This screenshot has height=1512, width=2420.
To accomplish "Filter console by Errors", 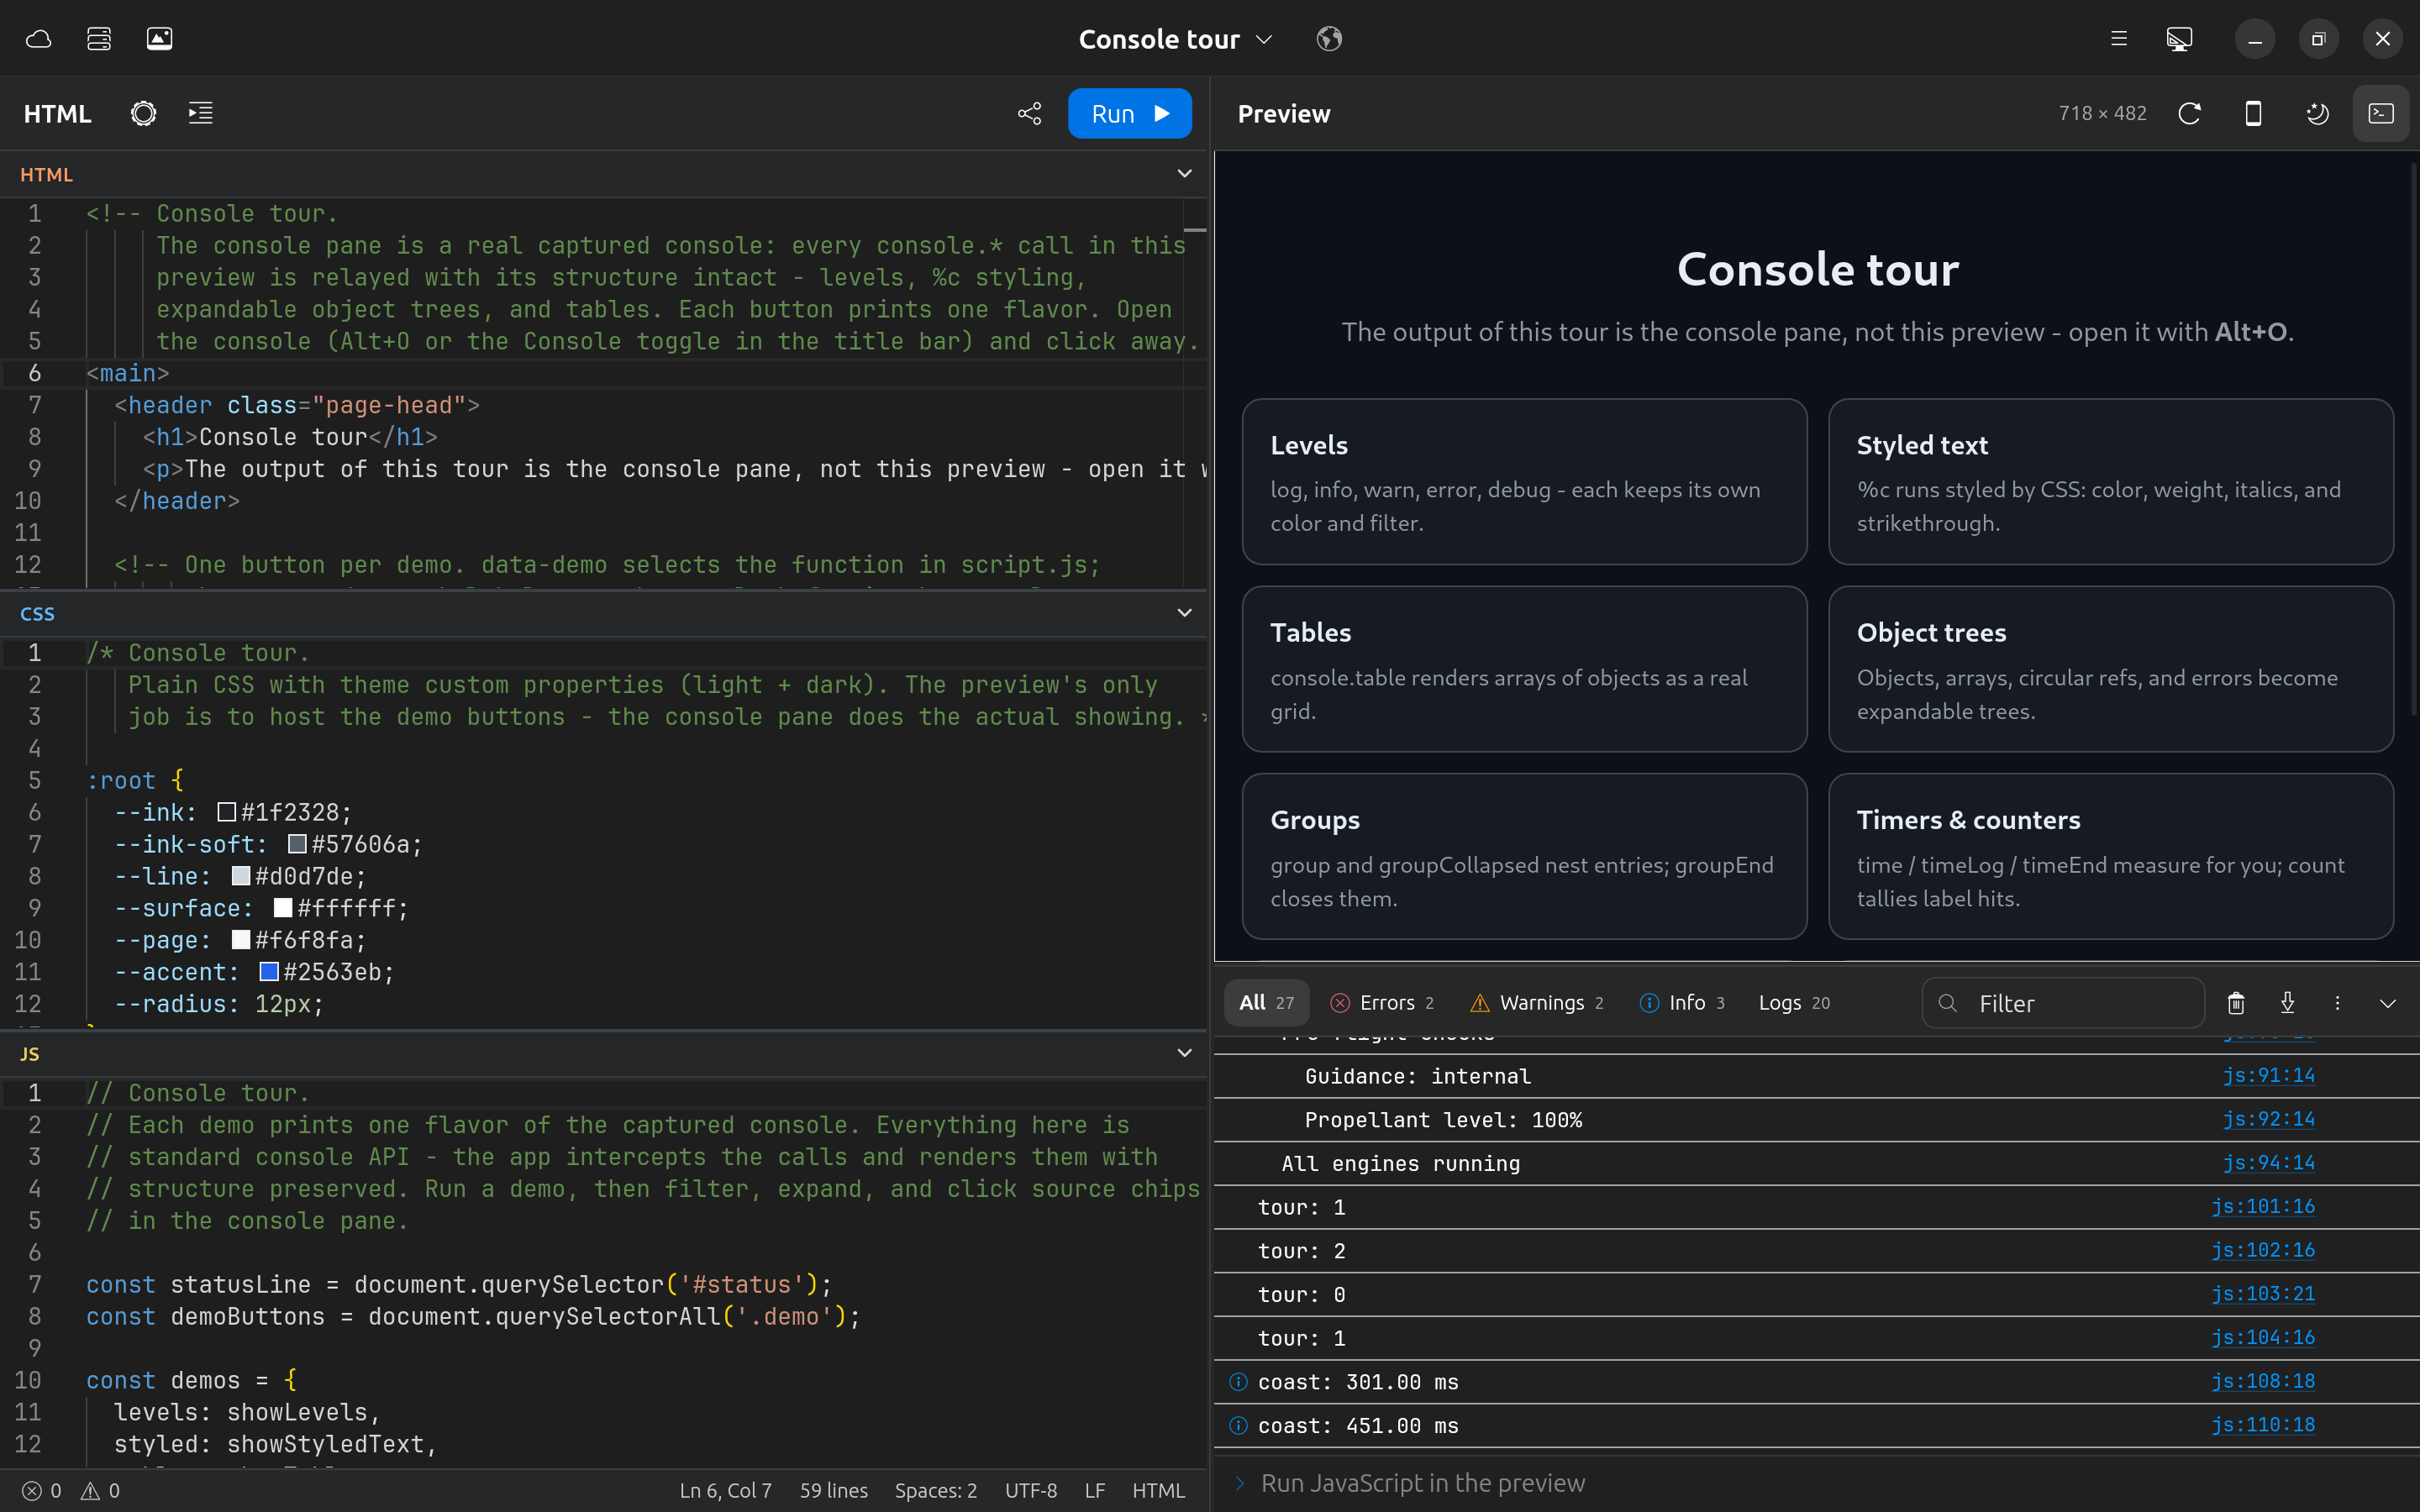I will [x=1382, y=1003].
